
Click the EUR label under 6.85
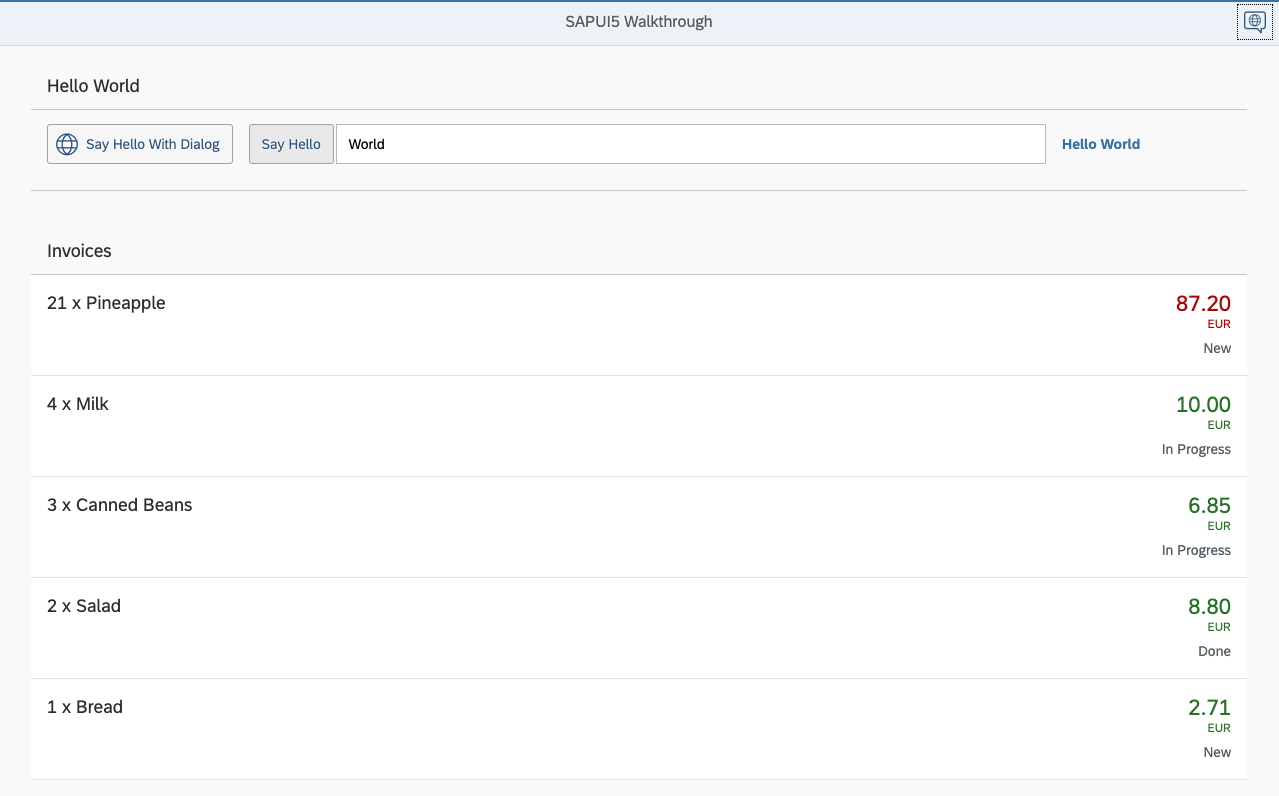1219,526
